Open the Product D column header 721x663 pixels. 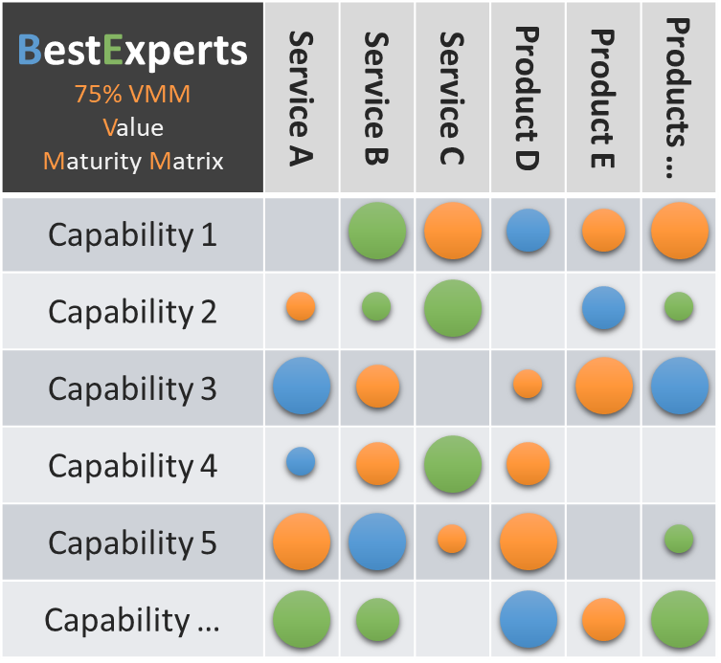click(x=528, y=97)
